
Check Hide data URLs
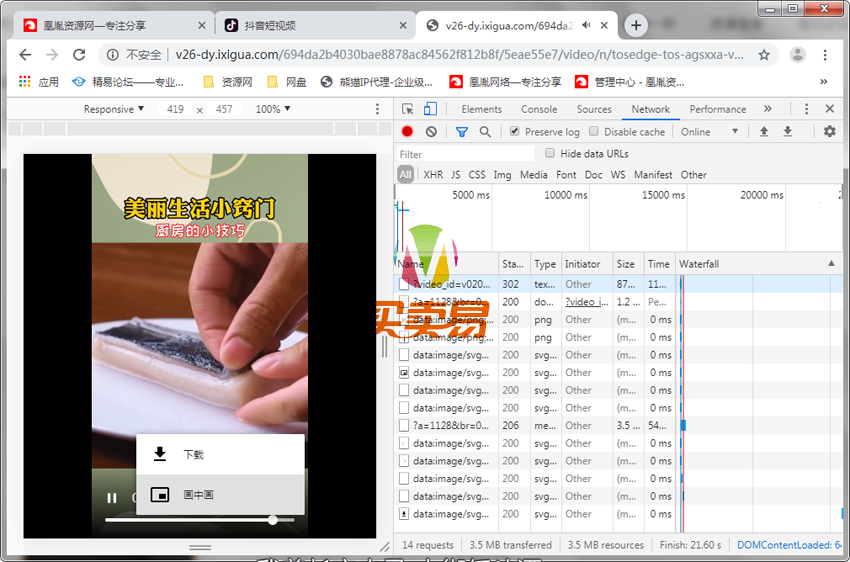(x=550, y=153)
